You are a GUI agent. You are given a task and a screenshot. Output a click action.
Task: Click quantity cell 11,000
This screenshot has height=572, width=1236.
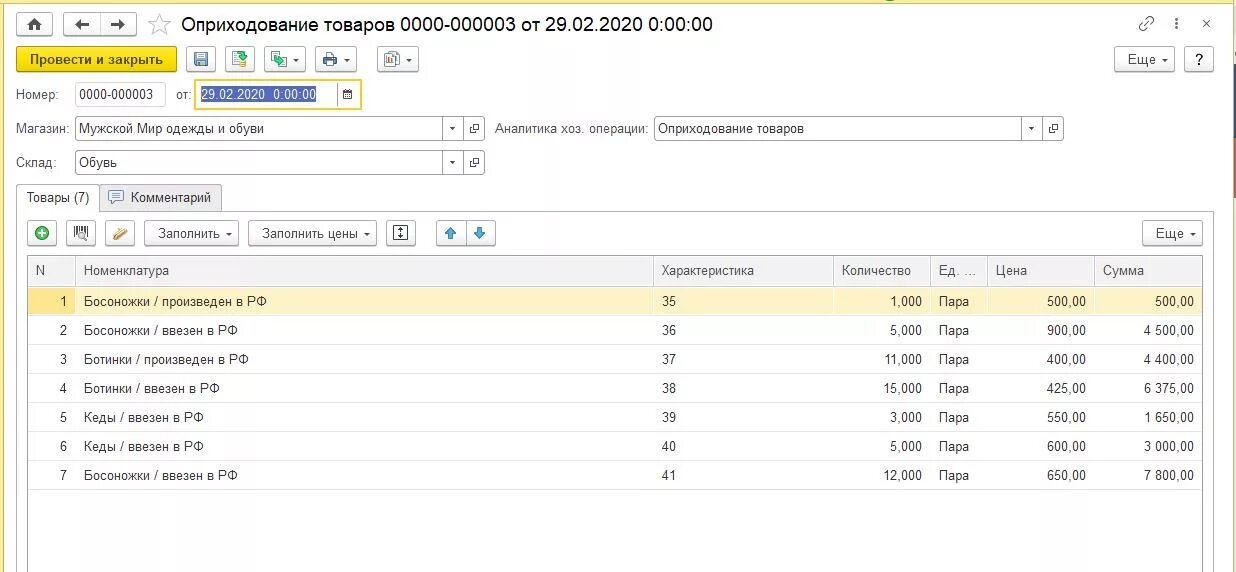point(882,359)
